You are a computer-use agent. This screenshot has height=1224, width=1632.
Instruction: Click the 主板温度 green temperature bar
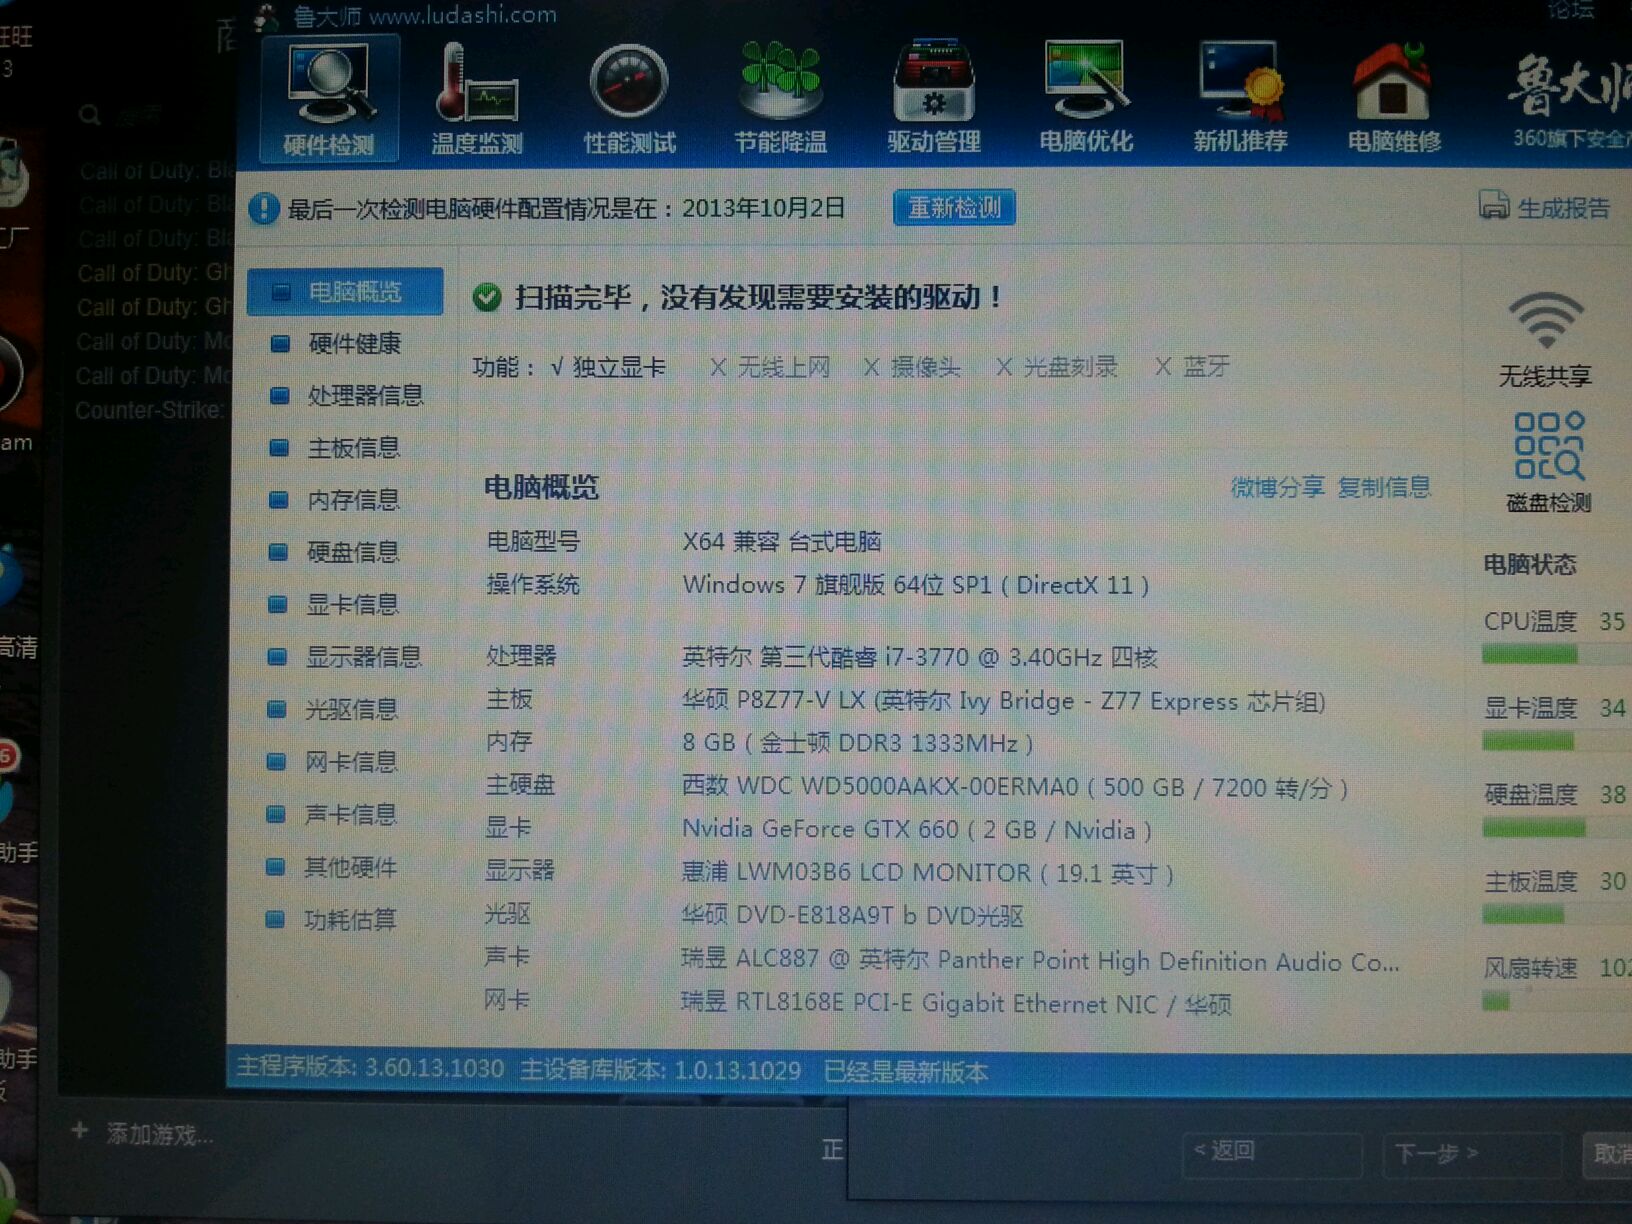[1523, 914]
